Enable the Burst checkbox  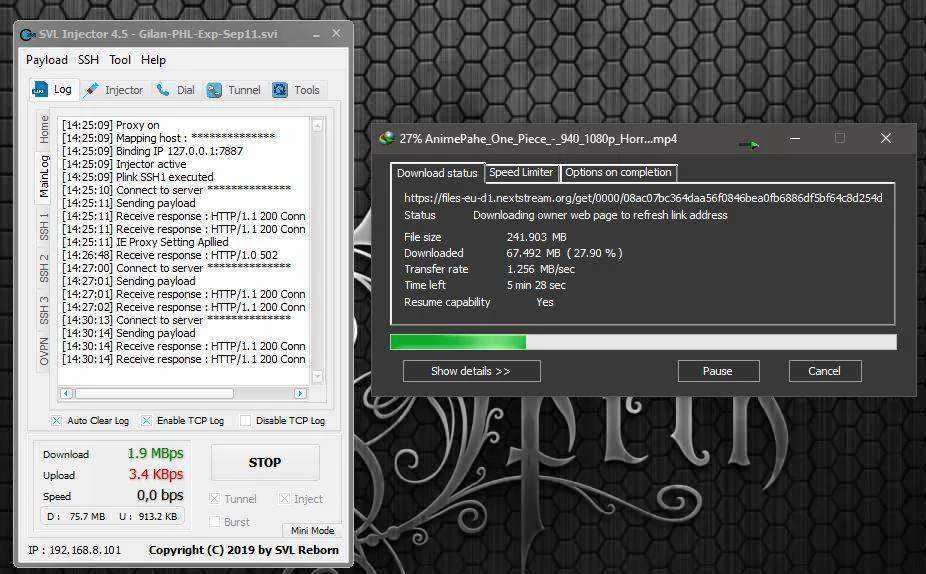pyautogui.click(x=214, y=521)
